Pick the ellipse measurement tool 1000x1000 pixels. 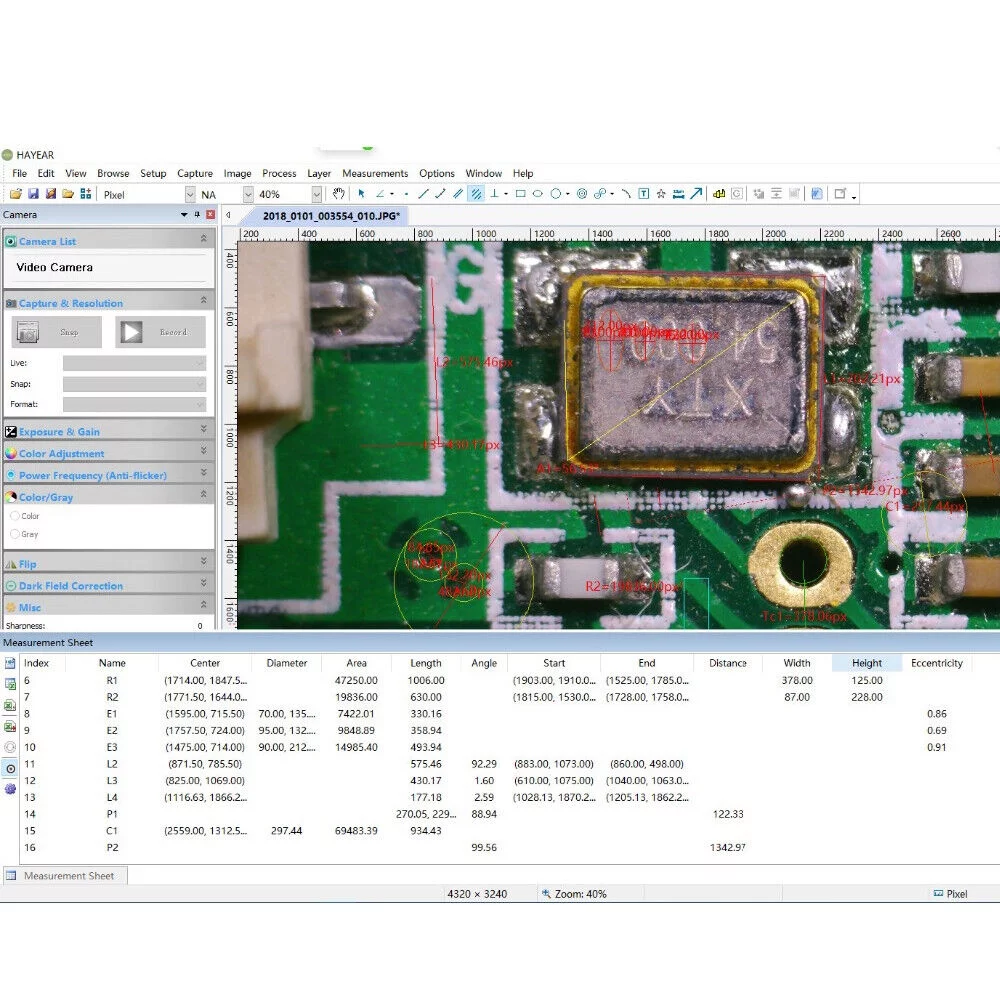(x=538, y=194)
